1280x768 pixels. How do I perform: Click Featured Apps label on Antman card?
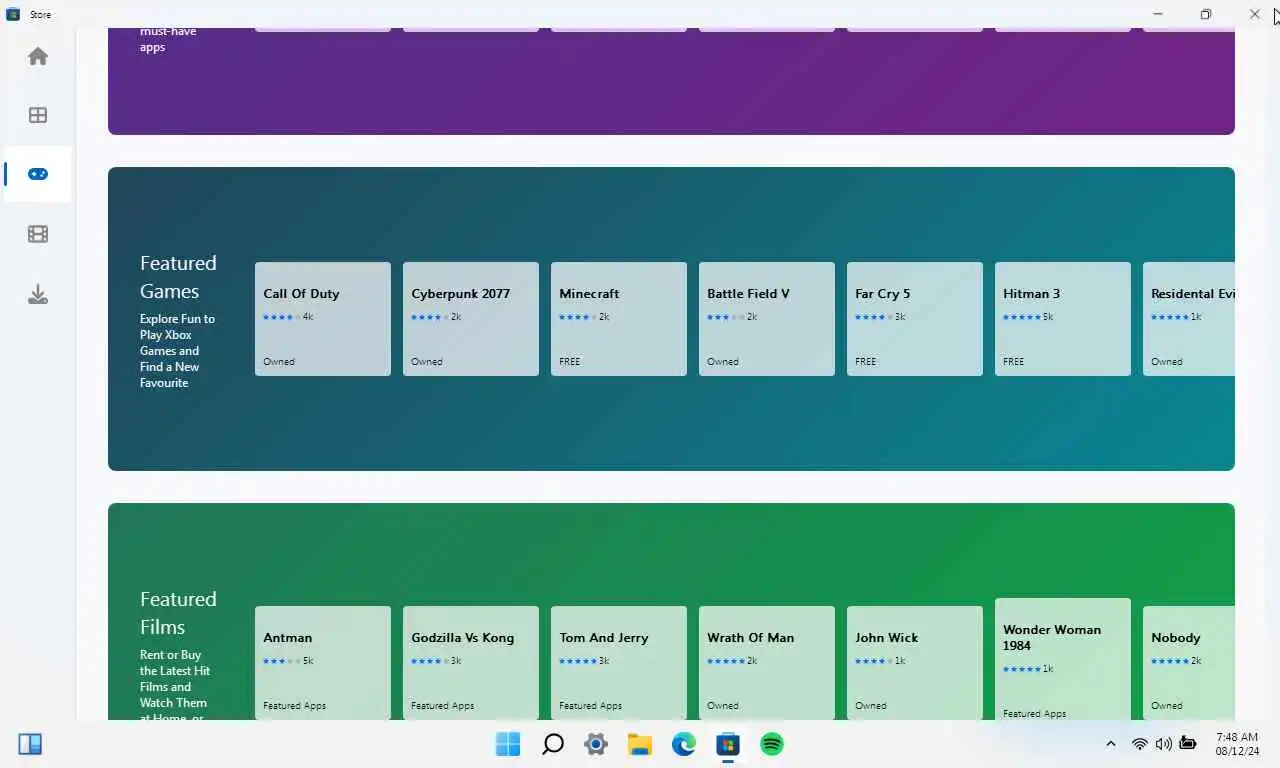(295, 706)
